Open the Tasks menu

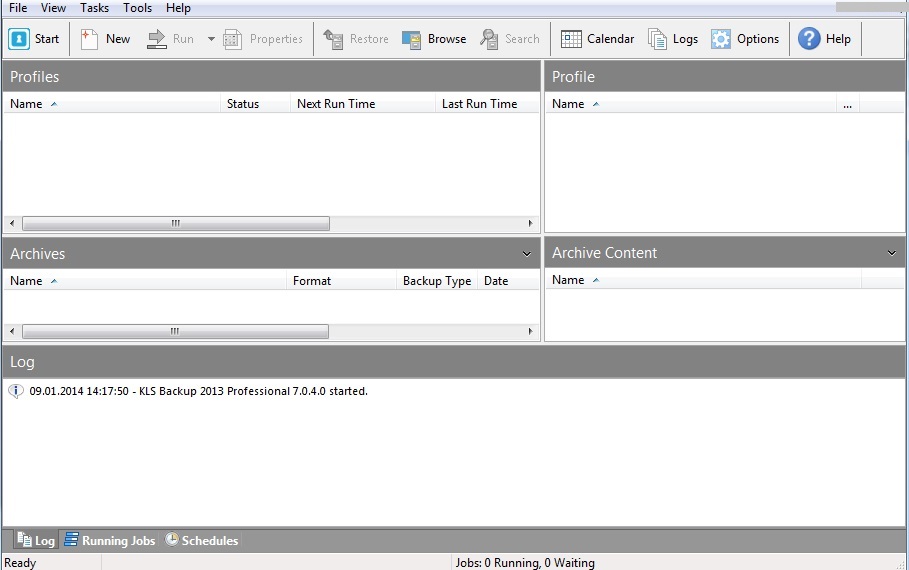point(95,8)
